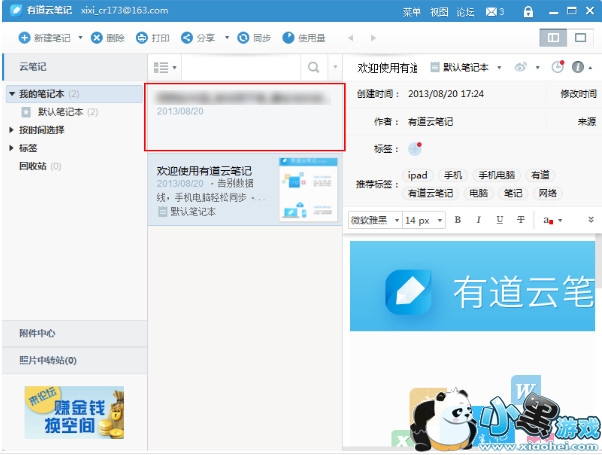The height and width of the screenshot is (455, 602).
Task: Open the Photo Transfer Station (照片中转站)
Action: click(75, 361)
